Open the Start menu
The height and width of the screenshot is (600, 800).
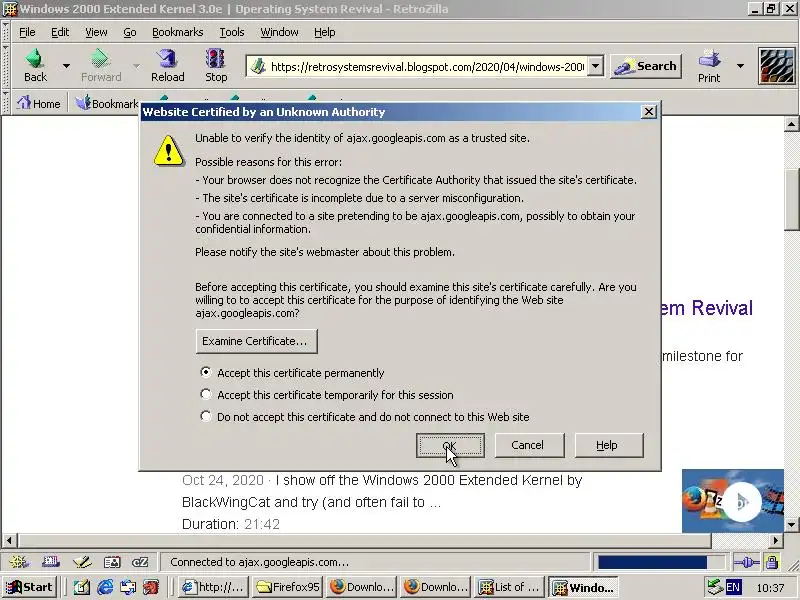click(30, 587)
